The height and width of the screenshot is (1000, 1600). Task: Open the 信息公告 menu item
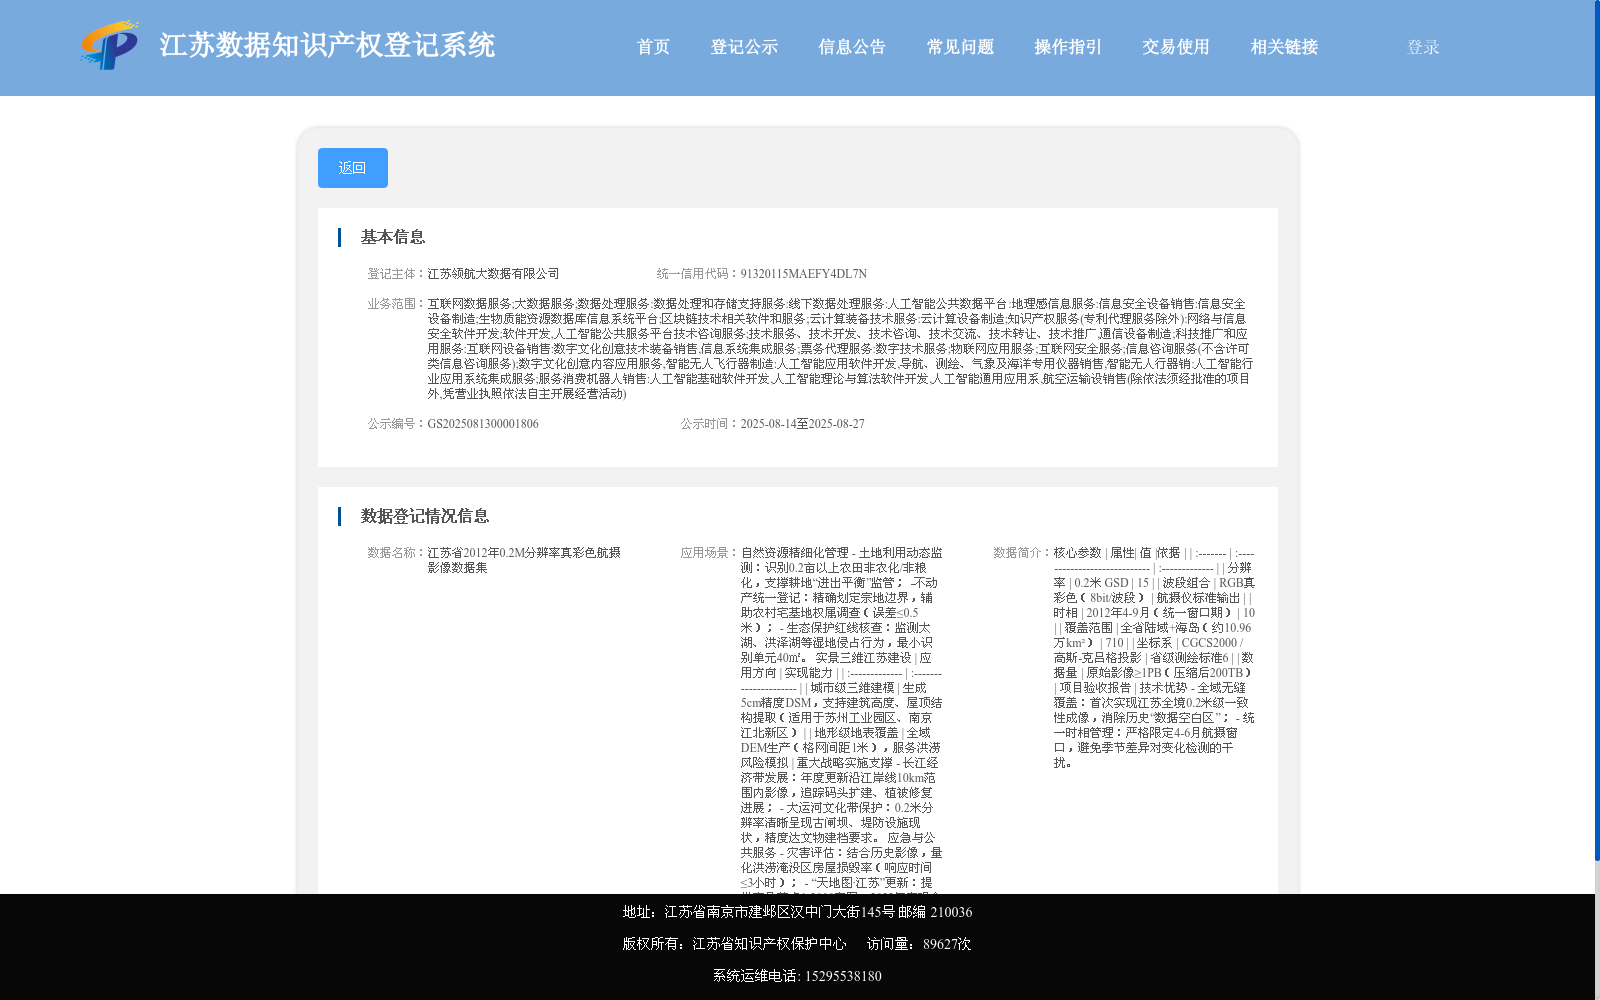point(853,47)
